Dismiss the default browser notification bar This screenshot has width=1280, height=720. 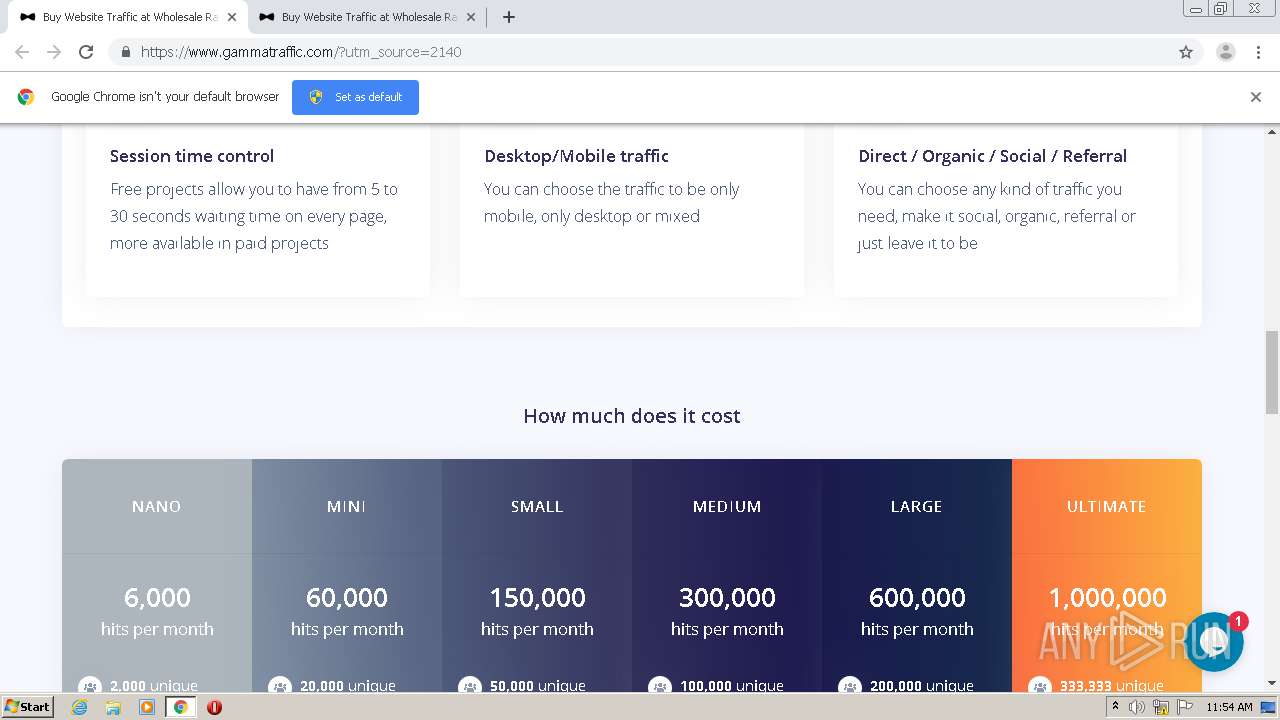[x=1255, y=97]
